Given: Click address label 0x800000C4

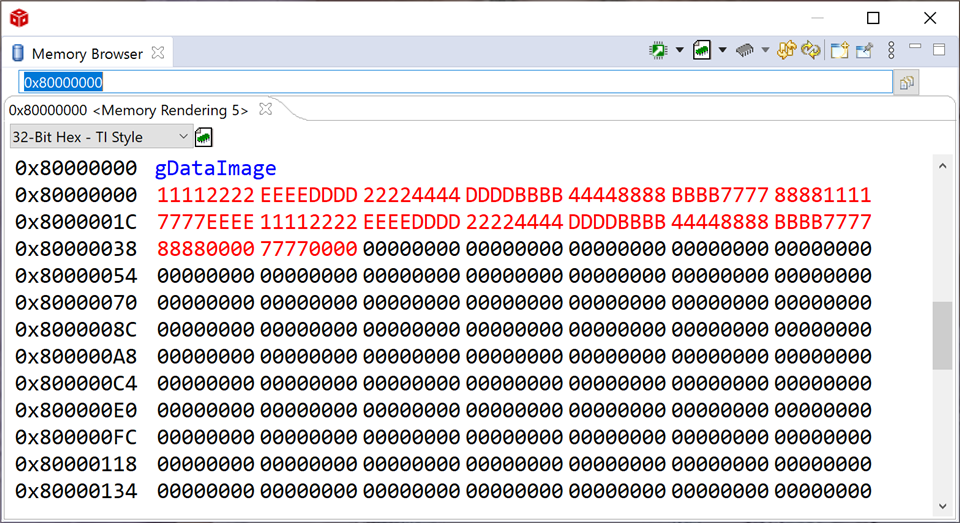Looking at the screenshot, I should click(x=76, y=383).
